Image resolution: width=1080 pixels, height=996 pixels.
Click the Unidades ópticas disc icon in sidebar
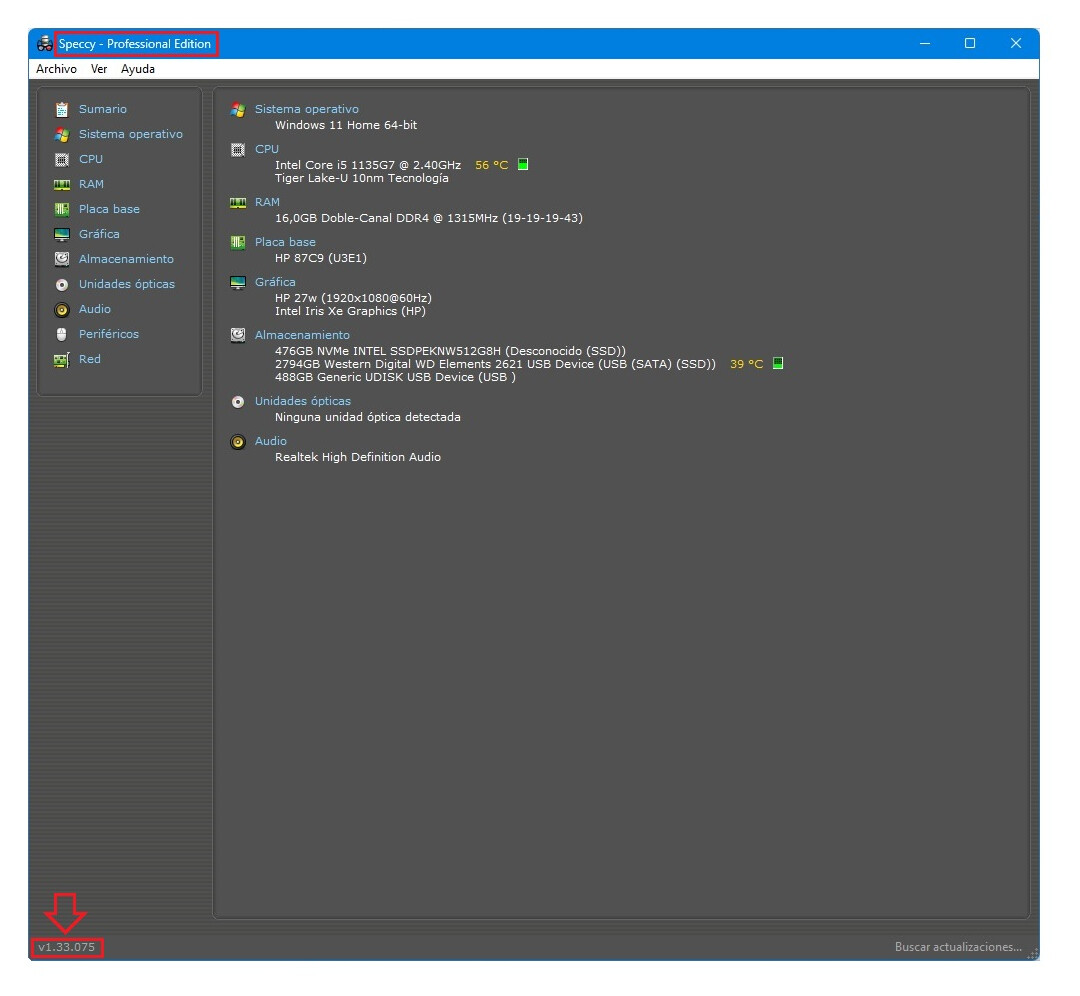(x=61, y=285)
